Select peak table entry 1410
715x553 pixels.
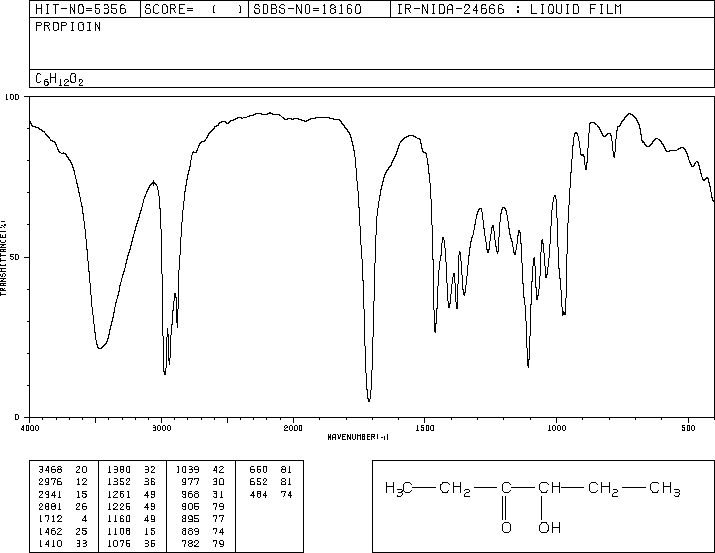click(x=50, y=544)
